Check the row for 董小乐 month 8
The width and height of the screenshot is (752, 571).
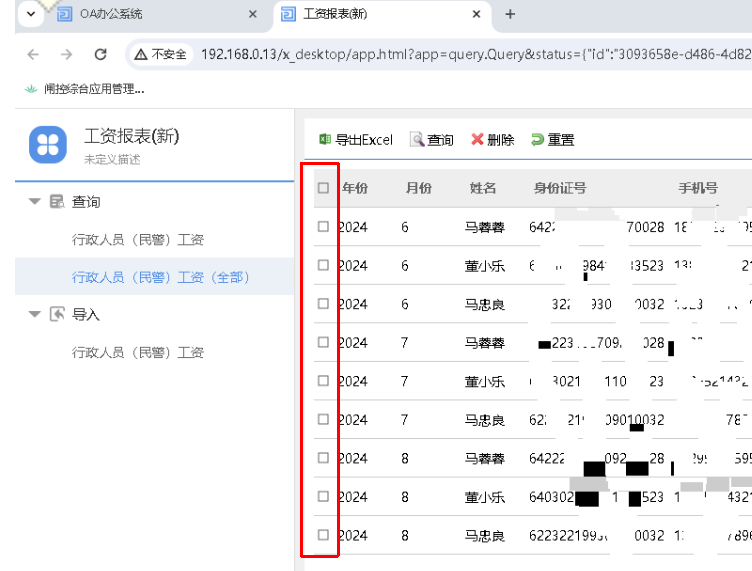(323, 496)
